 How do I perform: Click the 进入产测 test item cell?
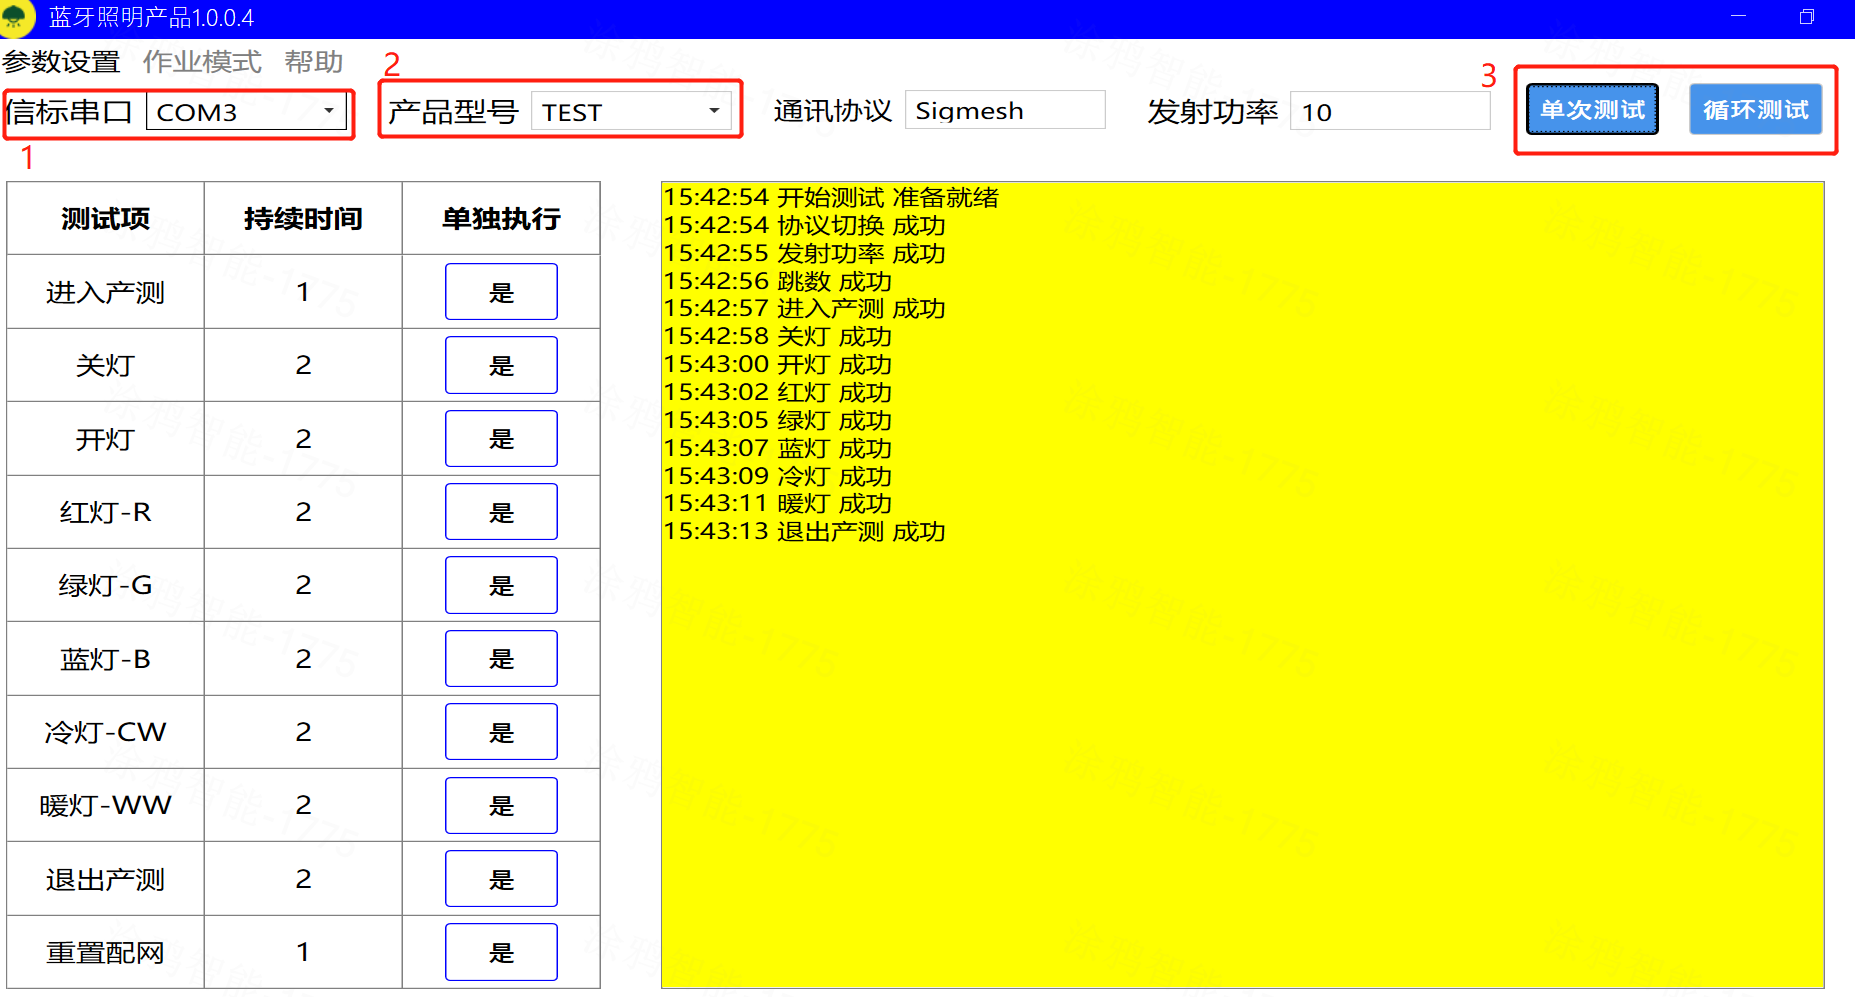tap(105, 292)
